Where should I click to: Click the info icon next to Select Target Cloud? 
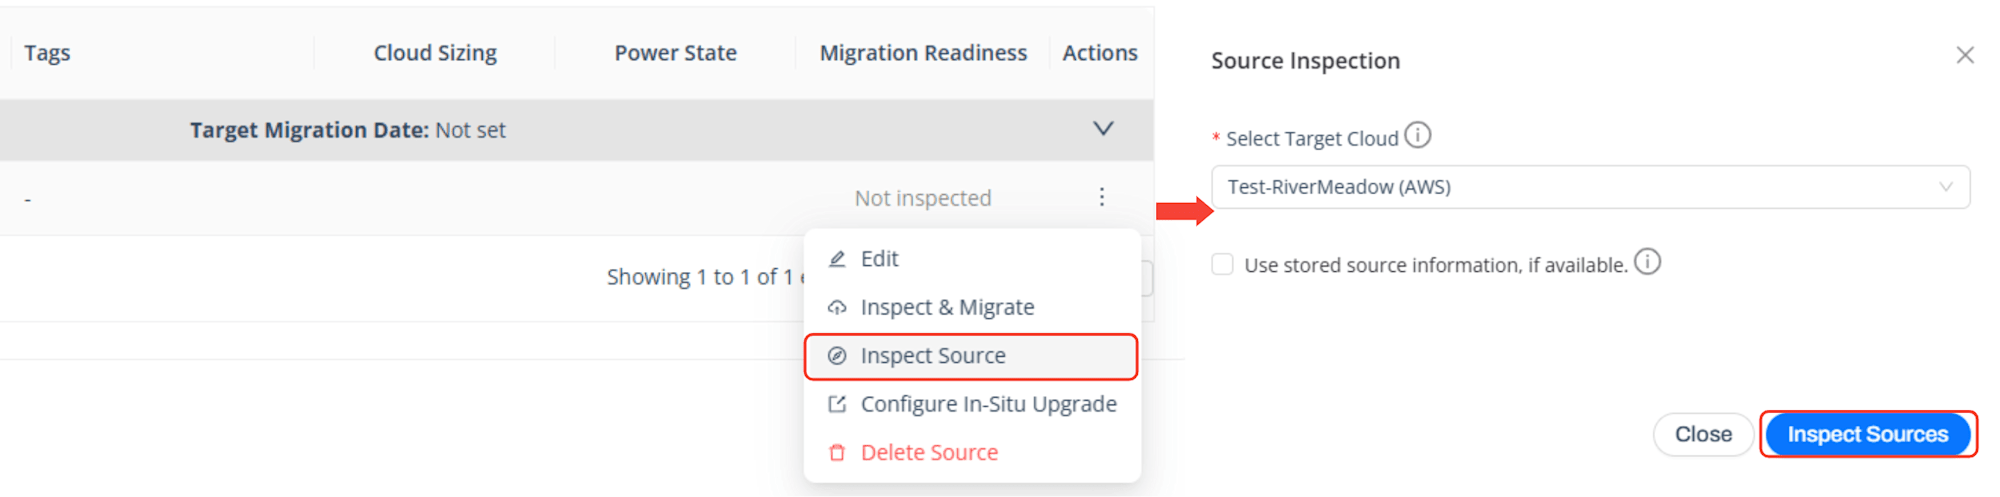[x=1417, y=135]
